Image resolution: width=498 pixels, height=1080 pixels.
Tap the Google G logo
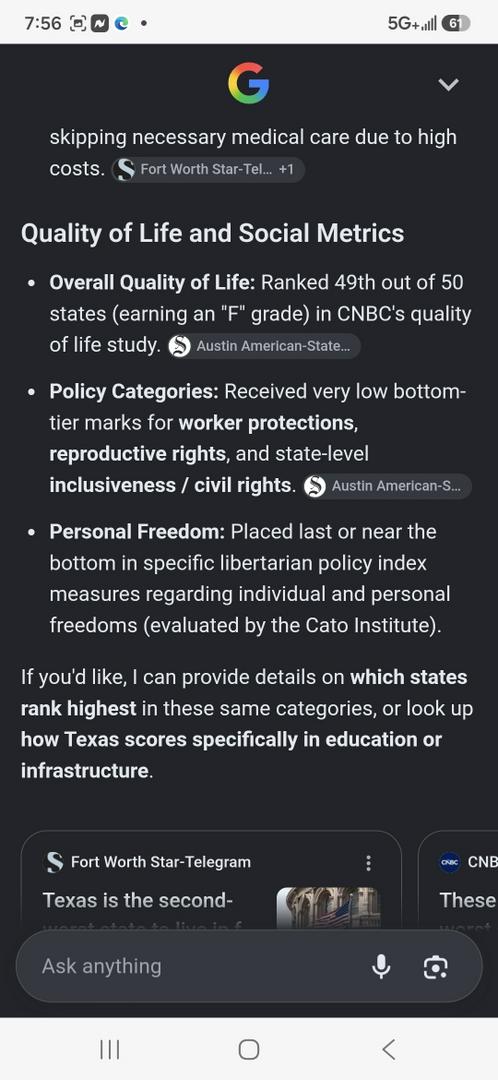(248, 83)
